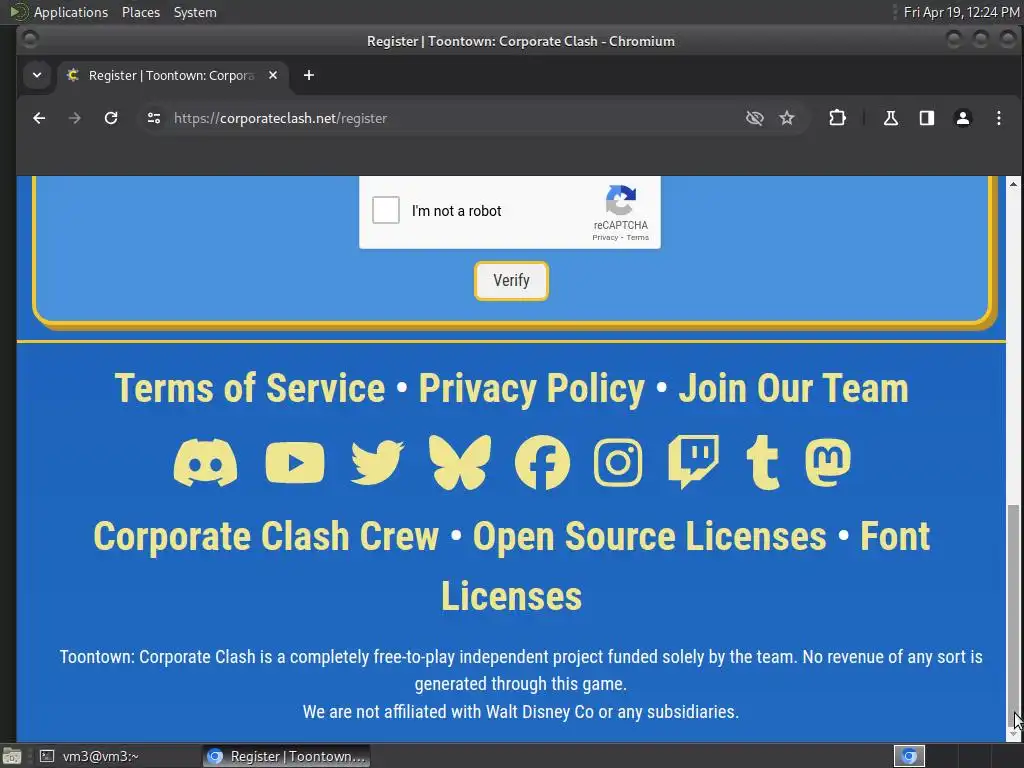Click the show desktop icon in taskbar
This screenshot has width=1024, height=768.
click(12, 756)
